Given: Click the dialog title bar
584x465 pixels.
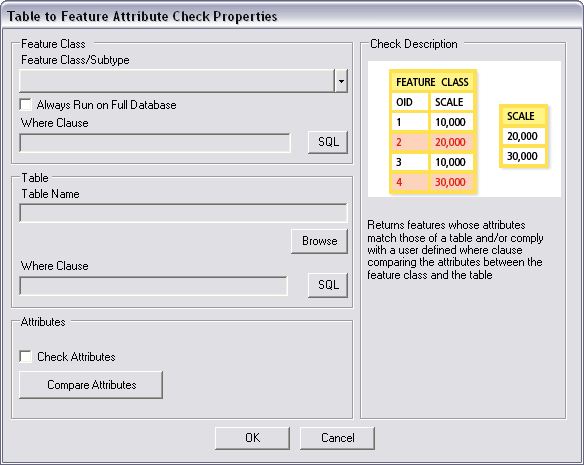Looking at the screenshot, I should (292, 16).
